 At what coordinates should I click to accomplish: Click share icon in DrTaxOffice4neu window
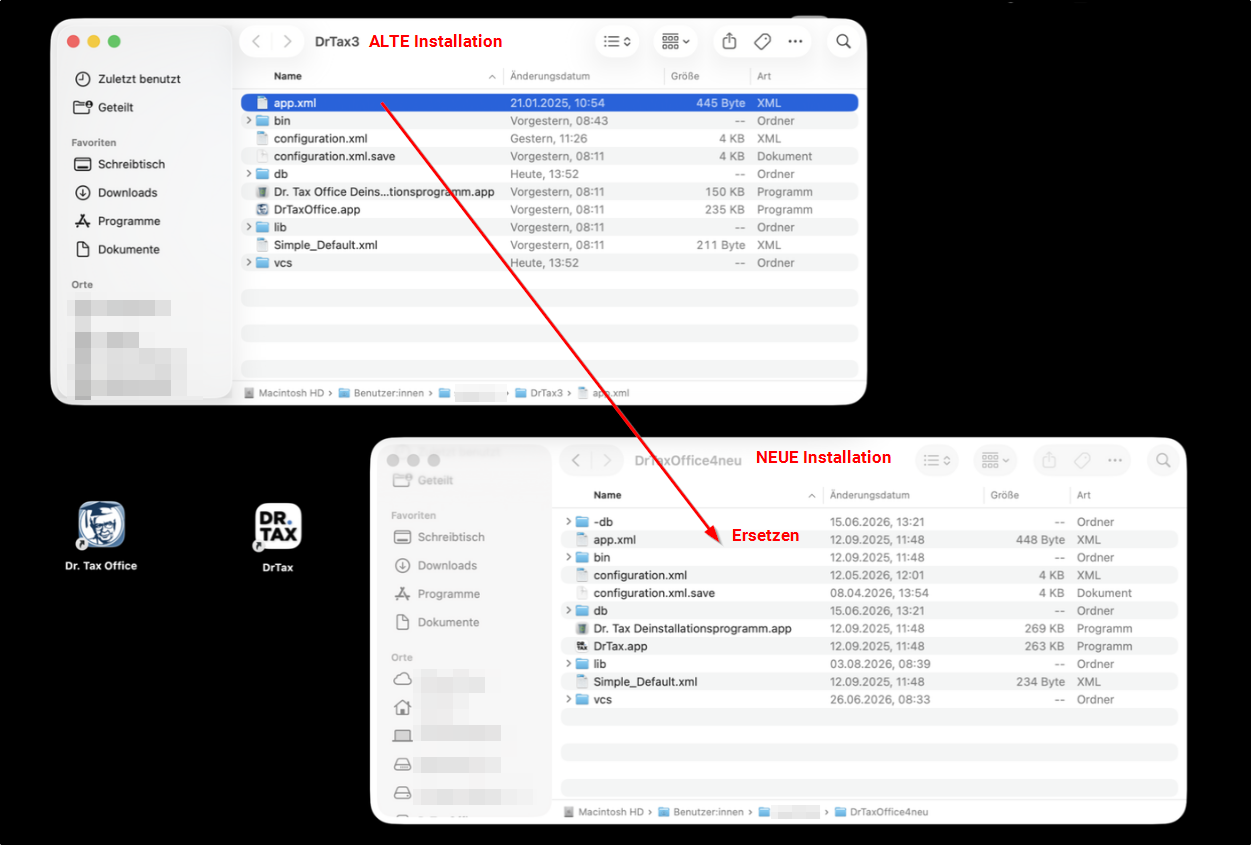(1049, 460)
